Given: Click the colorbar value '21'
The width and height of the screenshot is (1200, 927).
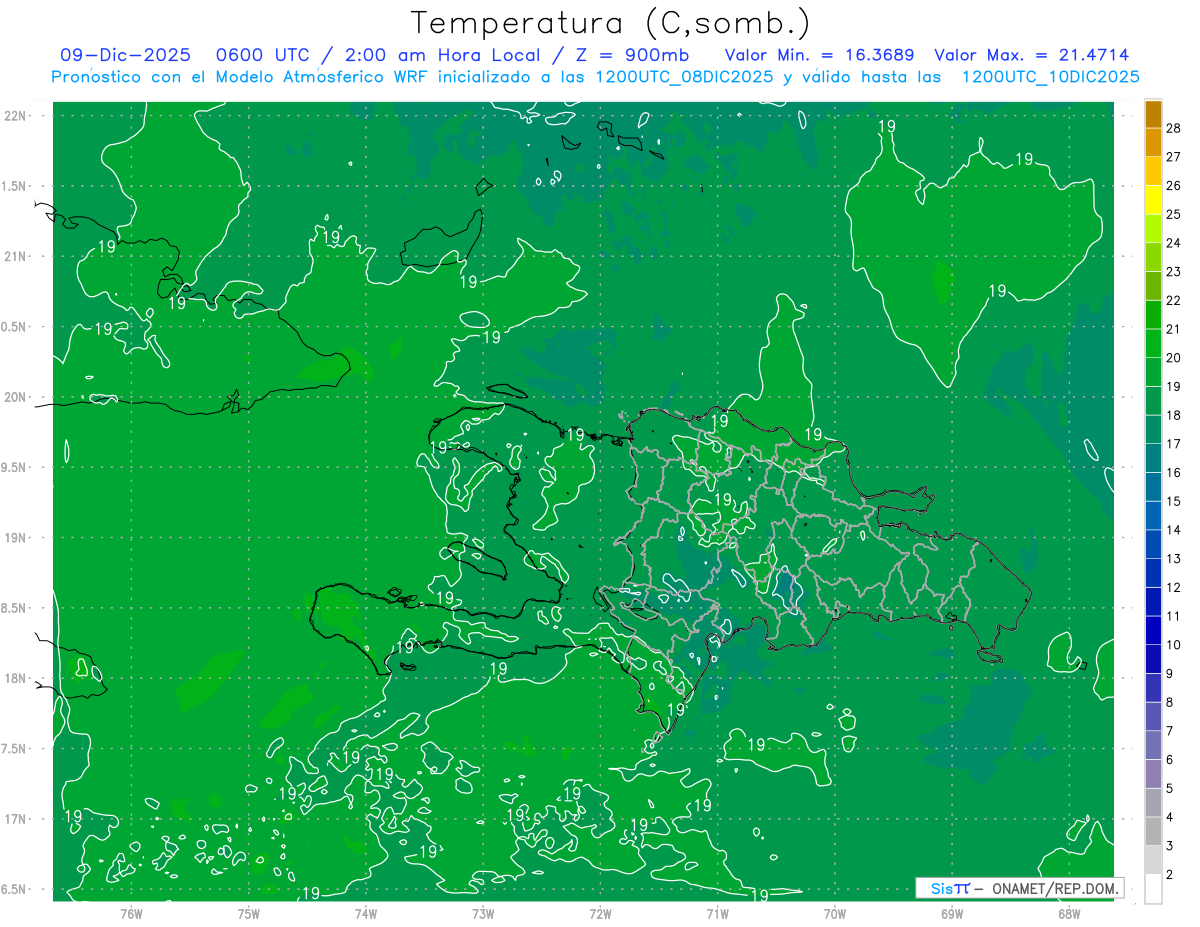Looking at the screenshot, I should pyautogui.click(x=1174, y=329).
